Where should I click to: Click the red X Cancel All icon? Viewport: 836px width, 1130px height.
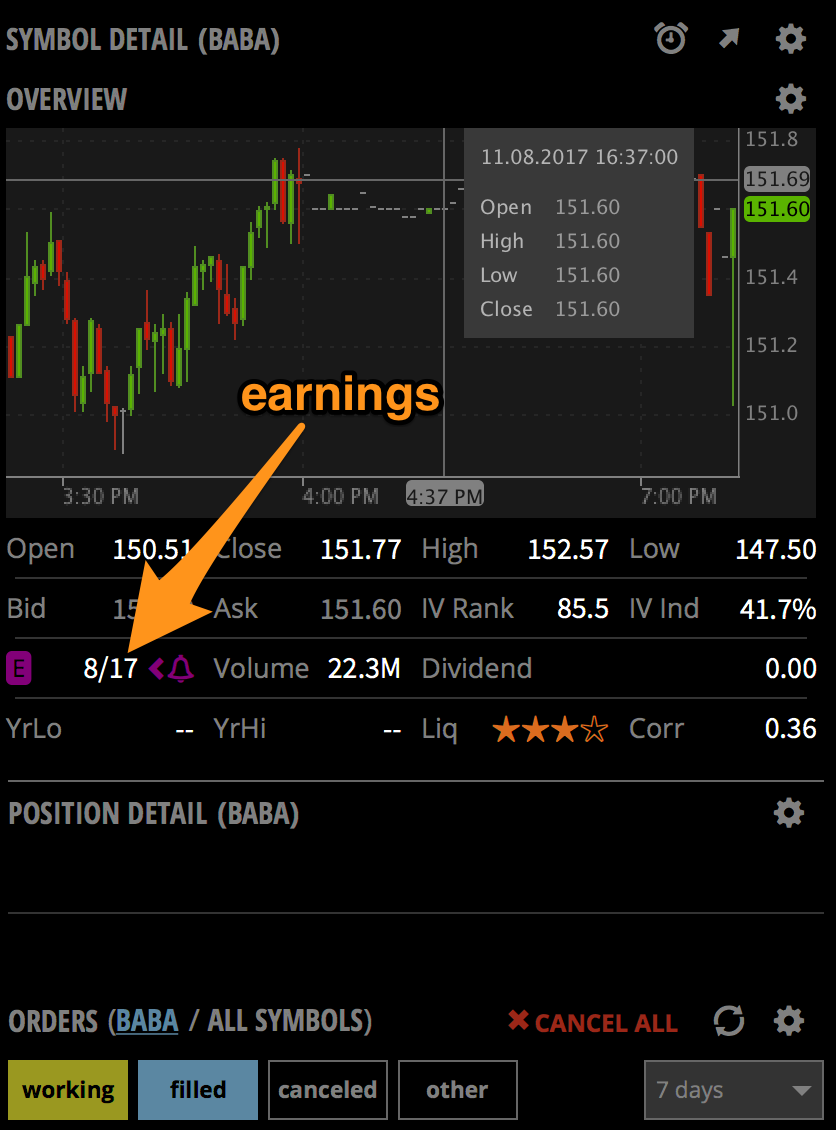coord(518,1023)
